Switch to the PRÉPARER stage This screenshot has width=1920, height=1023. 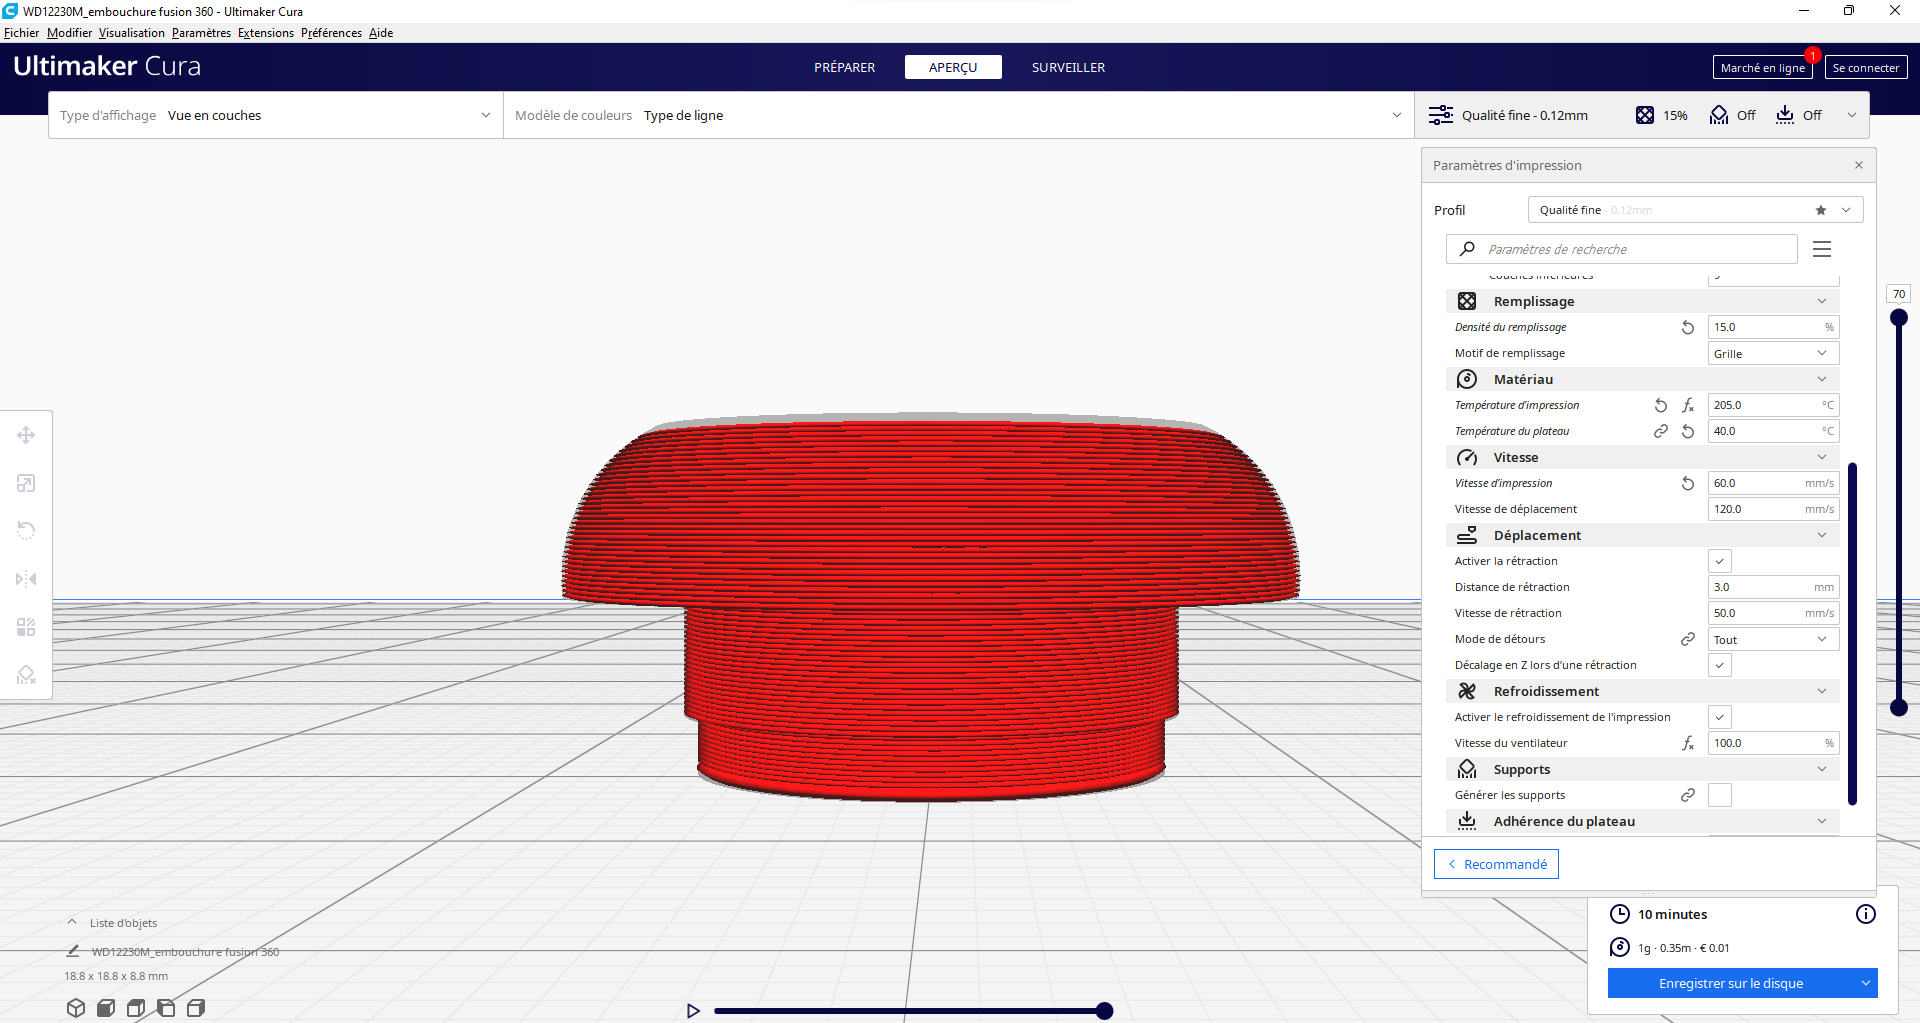pyautogui.click(x=844, y=67)
